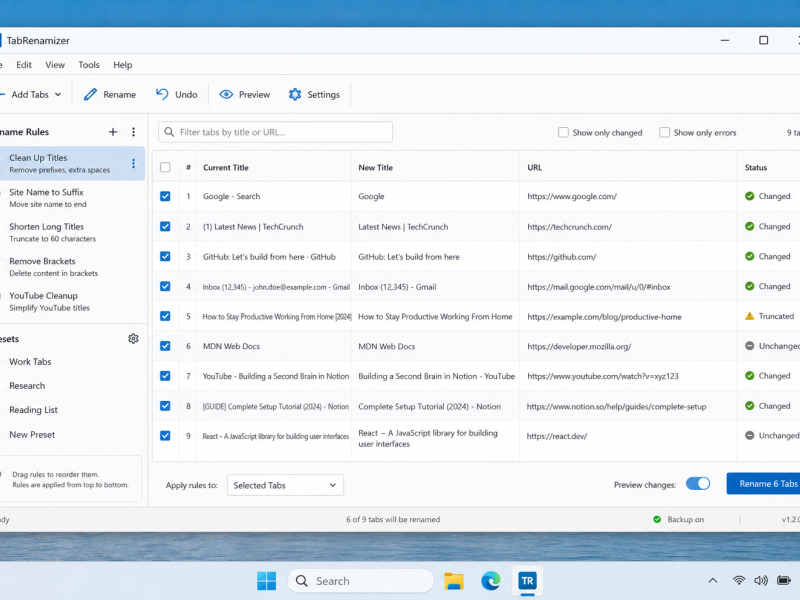Uncheck the Gmail Inbox row 4 checkbox
This screenshot has width=800, height=600.
point(165,286)
